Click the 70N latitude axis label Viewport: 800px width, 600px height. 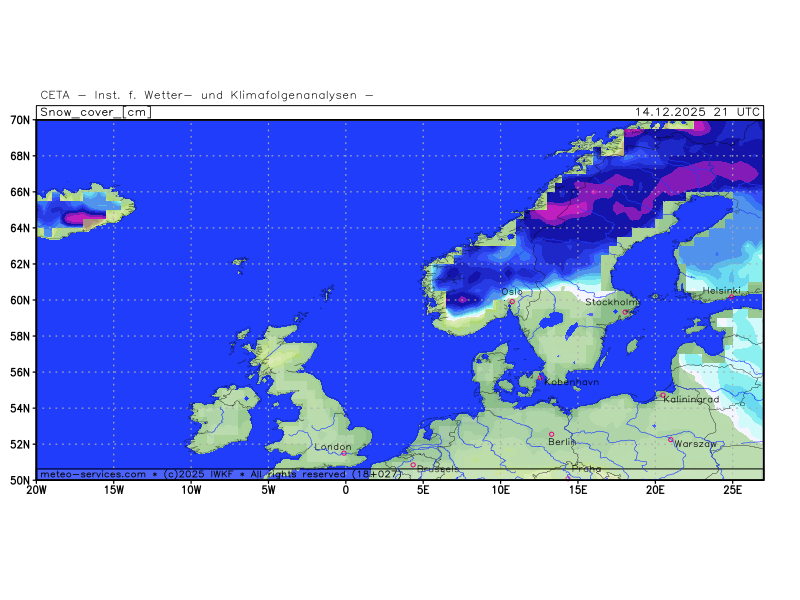pyautogui.click(x=20, y=121)
